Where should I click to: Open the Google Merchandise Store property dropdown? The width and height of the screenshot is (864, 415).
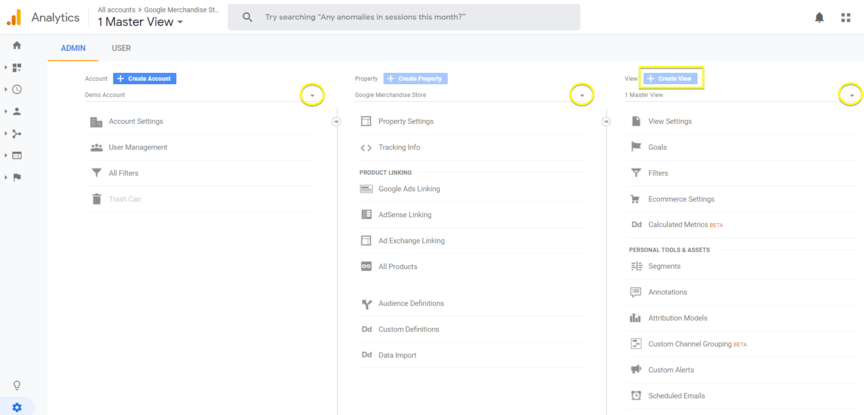(x=582, y=95)
